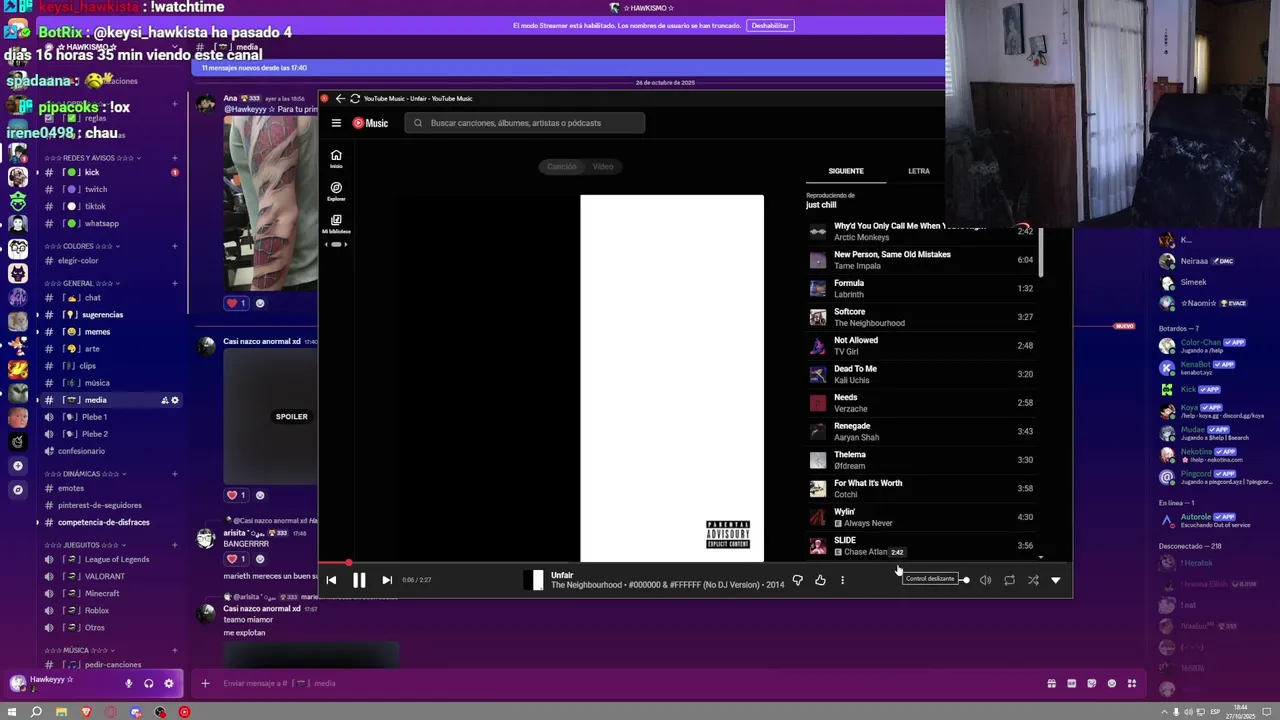This screenshot has height=720, width=1280.
Task: Click the song progress bar in YouTube Music
Action: [695, 563]
